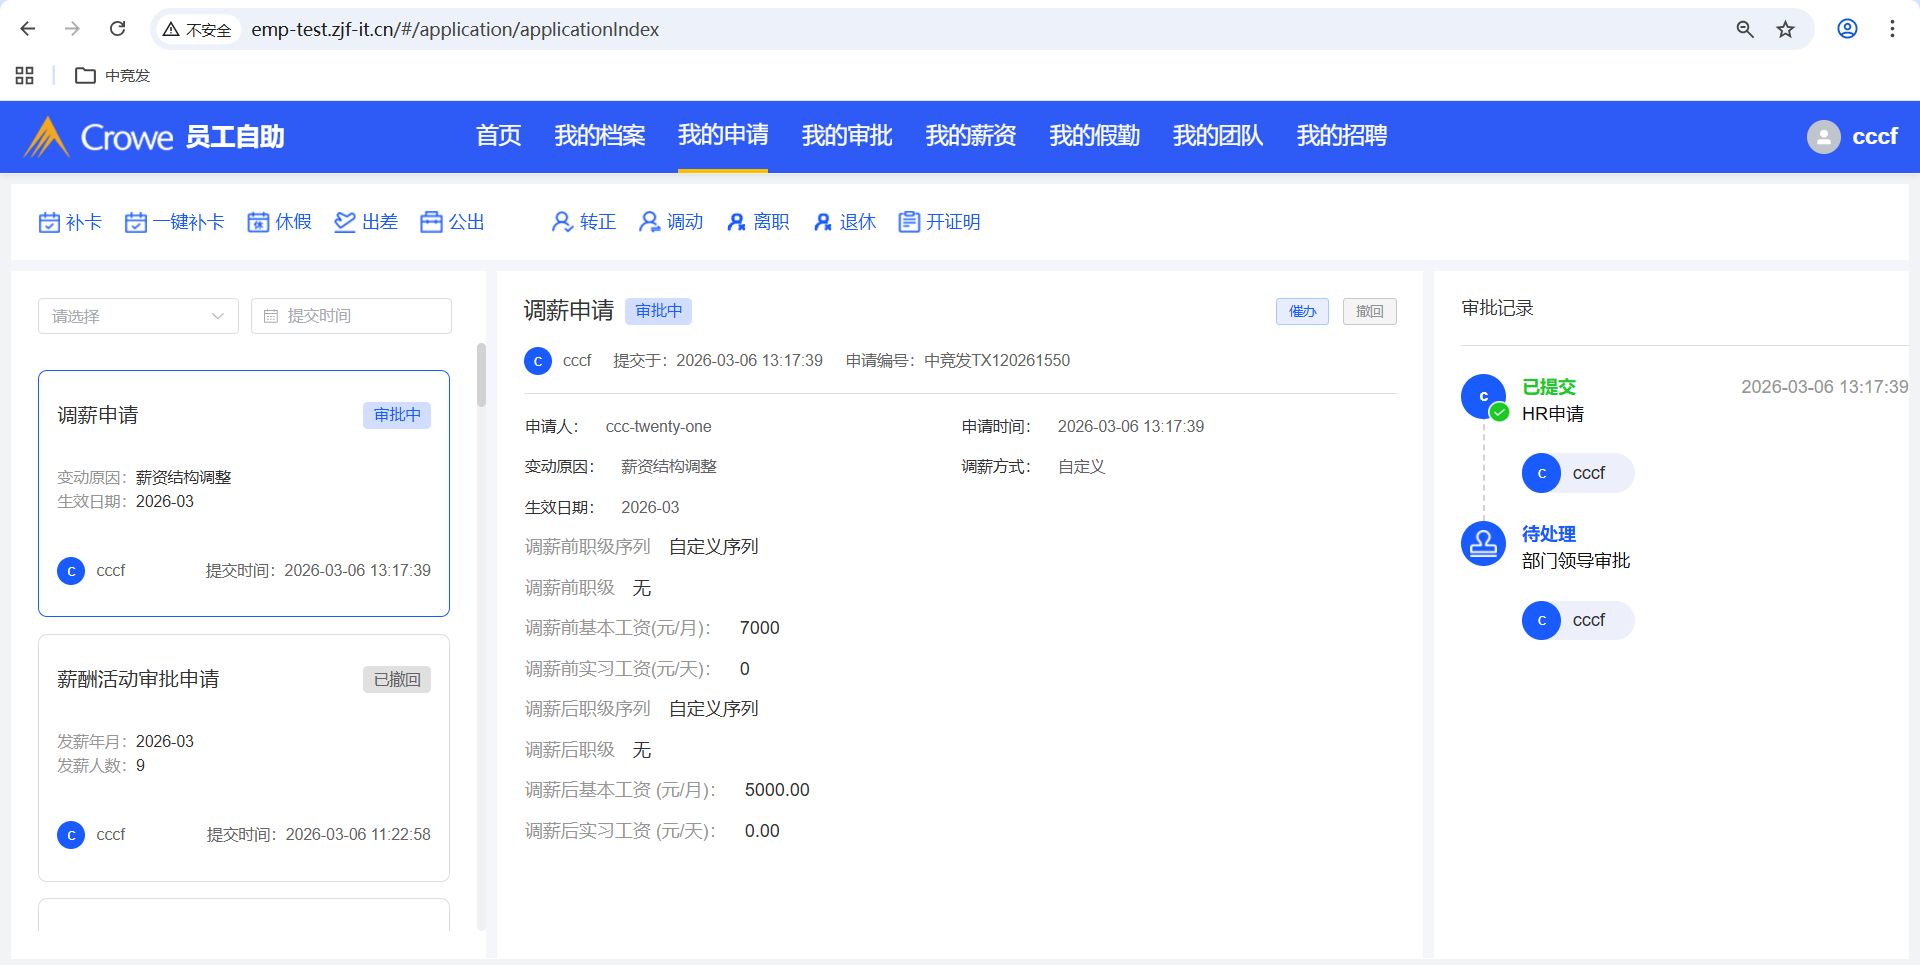Click the application list vertical scrollbar
1920x965 pixels.
pyautogui.click(x=481, y=376)
